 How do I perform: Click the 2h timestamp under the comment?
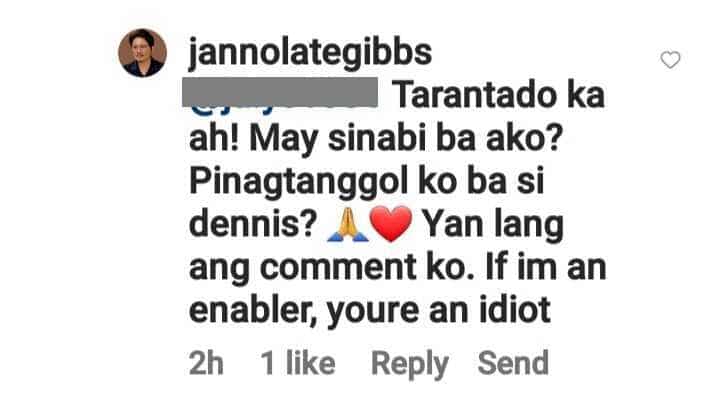tap(206, 363)
